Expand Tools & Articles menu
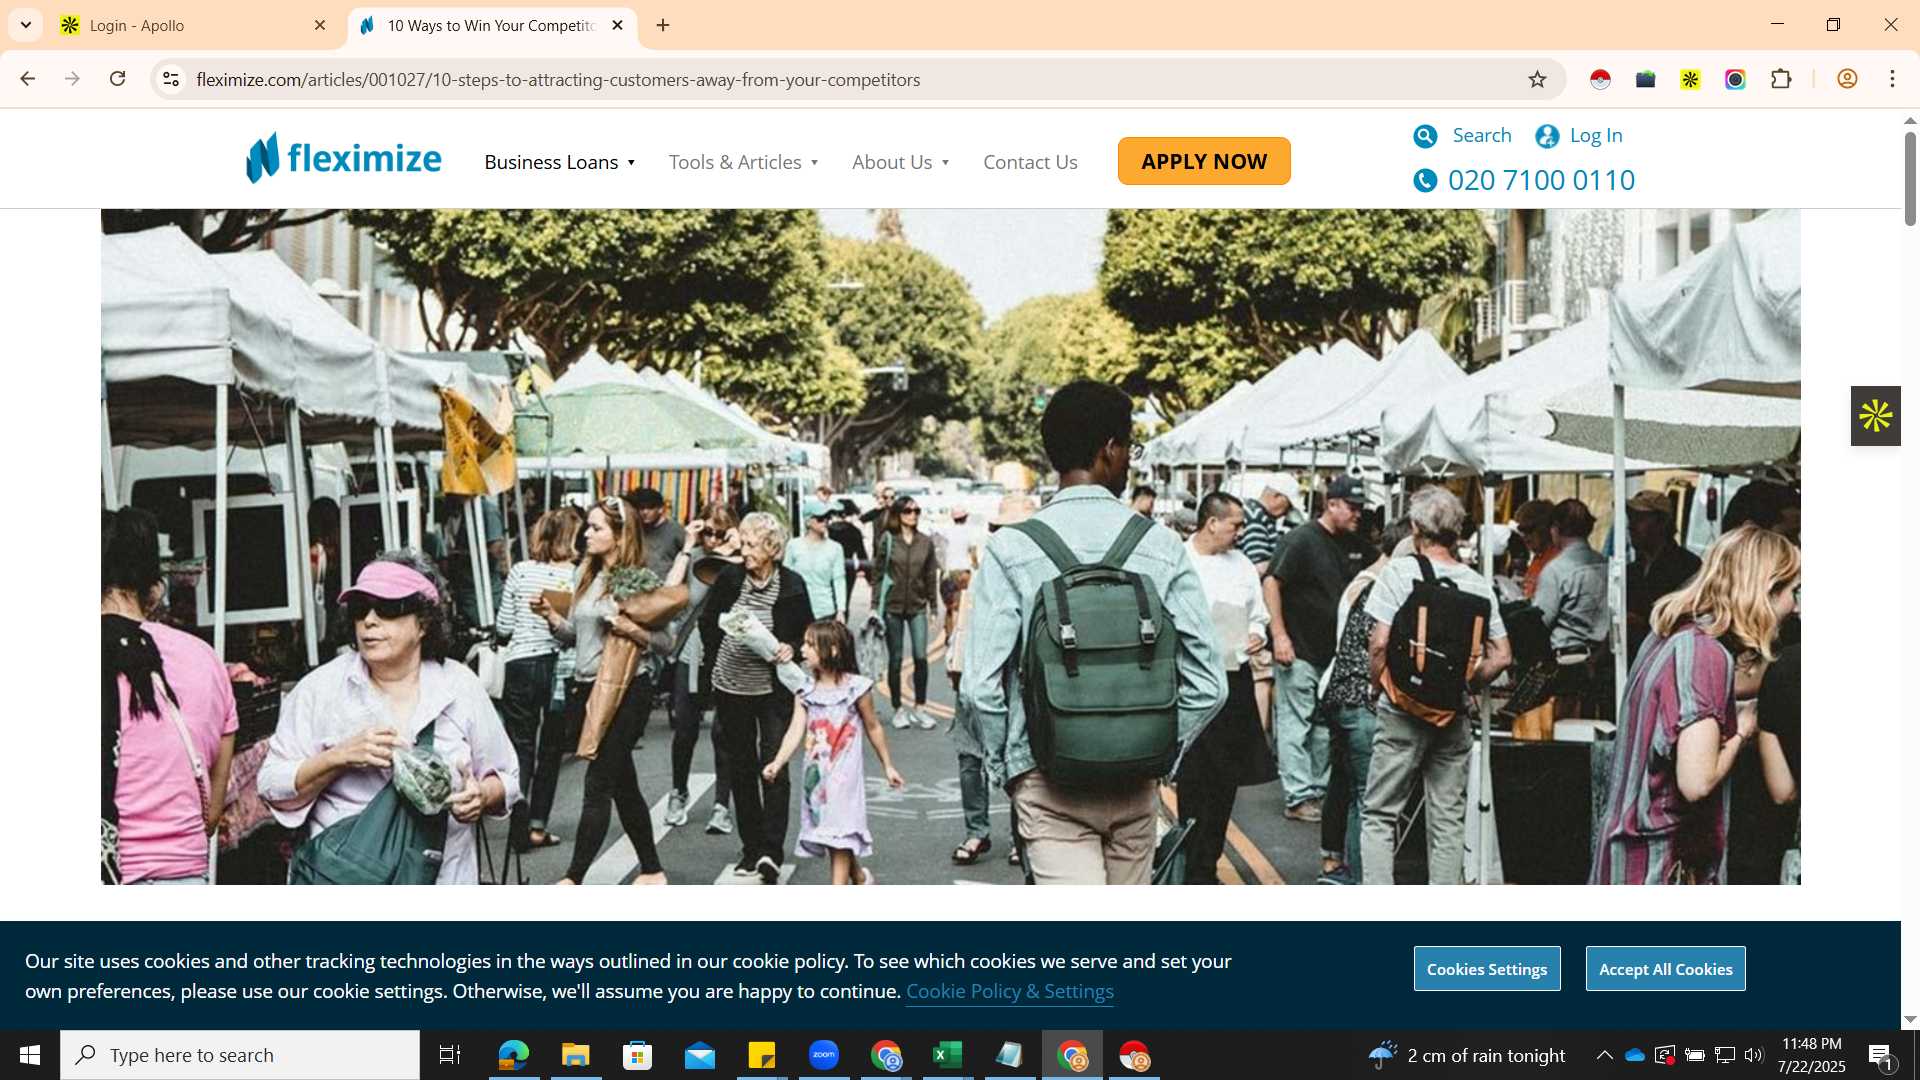Image resolution: width=1920 pixels, height=1080 pixels. (x=743, y=162)
